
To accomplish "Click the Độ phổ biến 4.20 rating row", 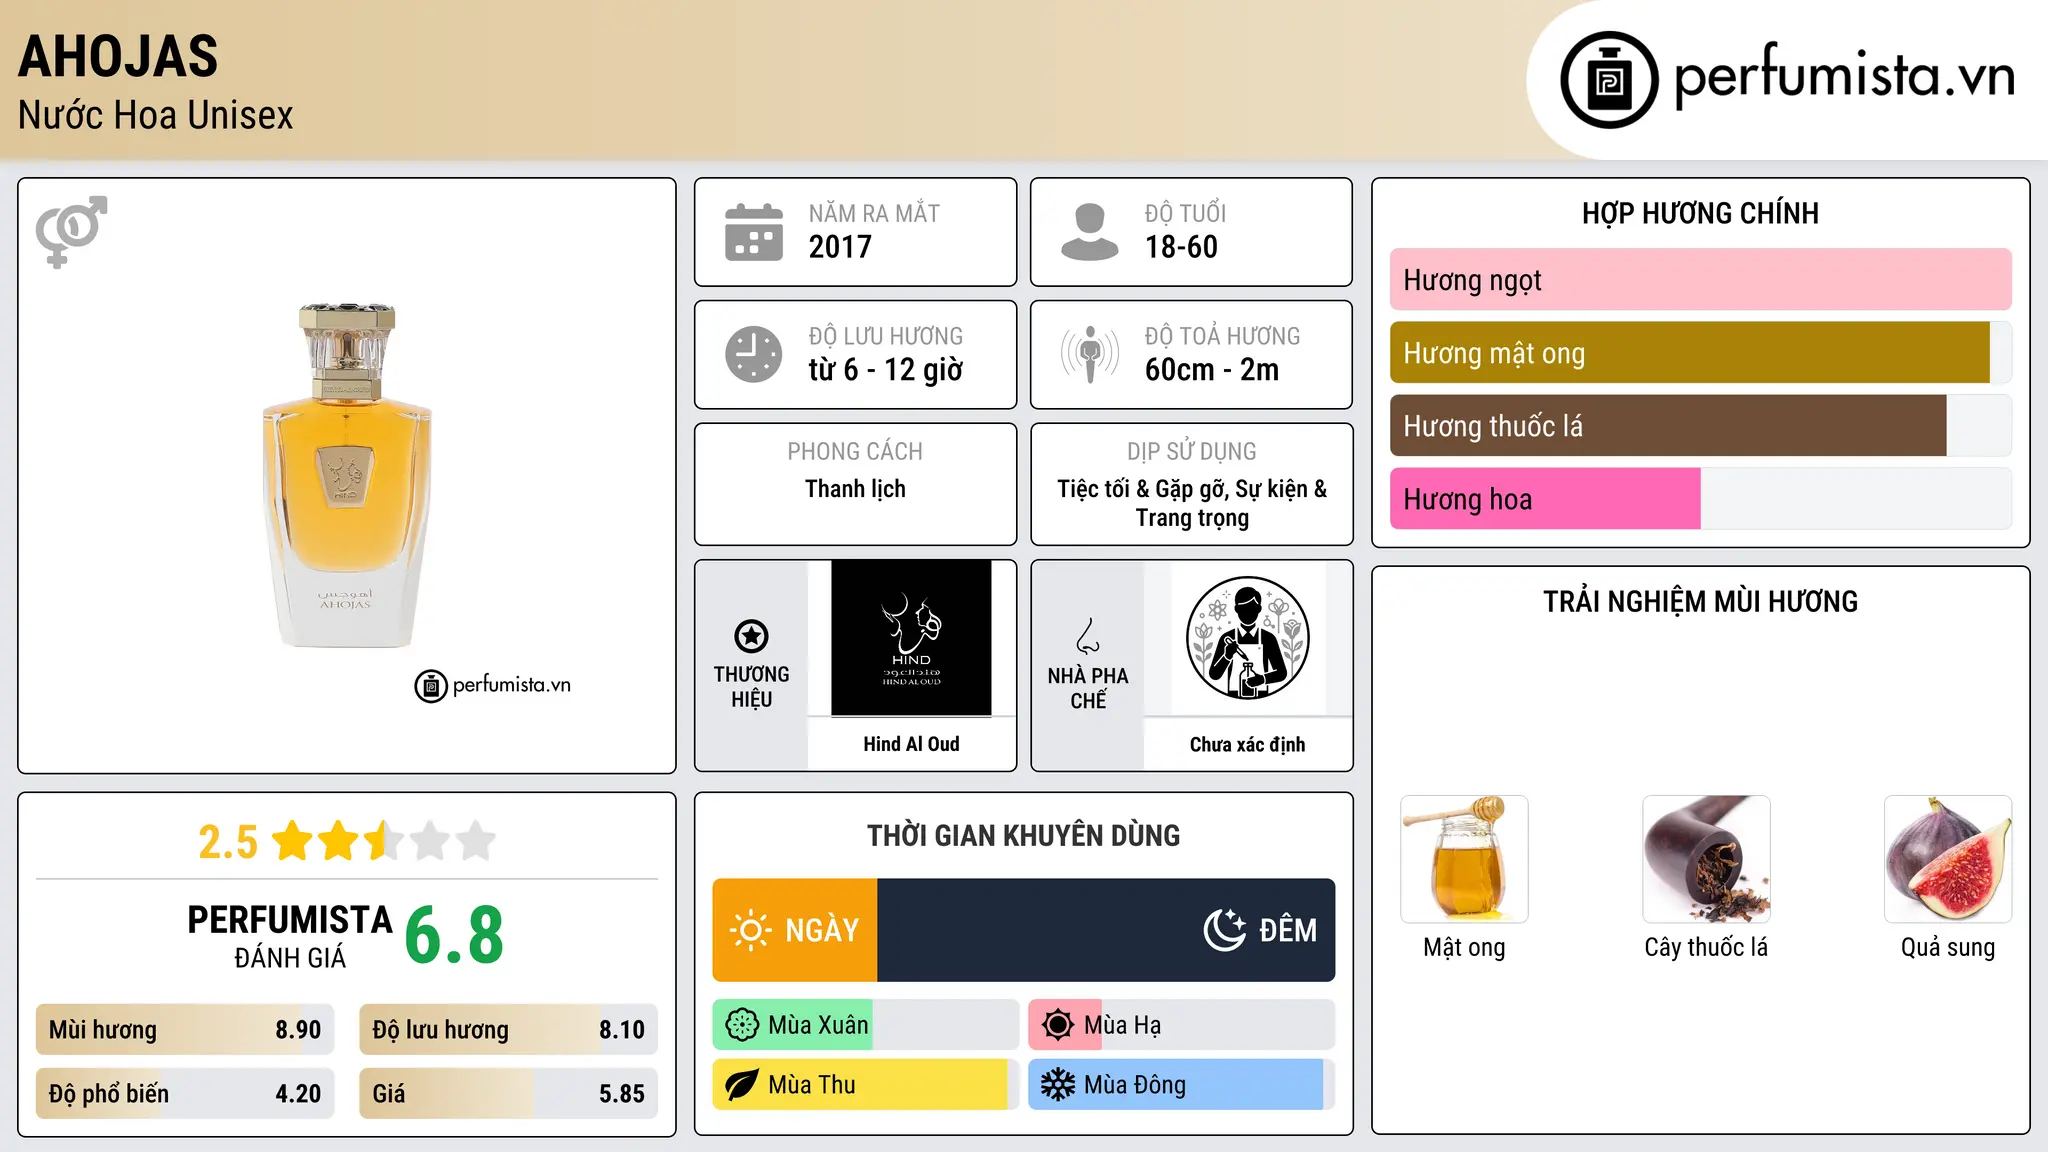I will coord(185,1094).
